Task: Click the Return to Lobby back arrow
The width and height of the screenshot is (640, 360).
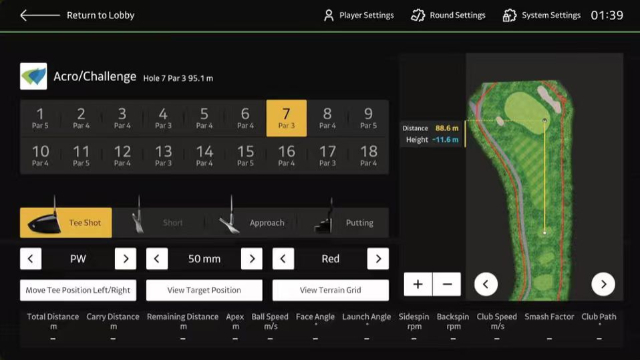Action: pyautogui.click(x=40, y=16)
